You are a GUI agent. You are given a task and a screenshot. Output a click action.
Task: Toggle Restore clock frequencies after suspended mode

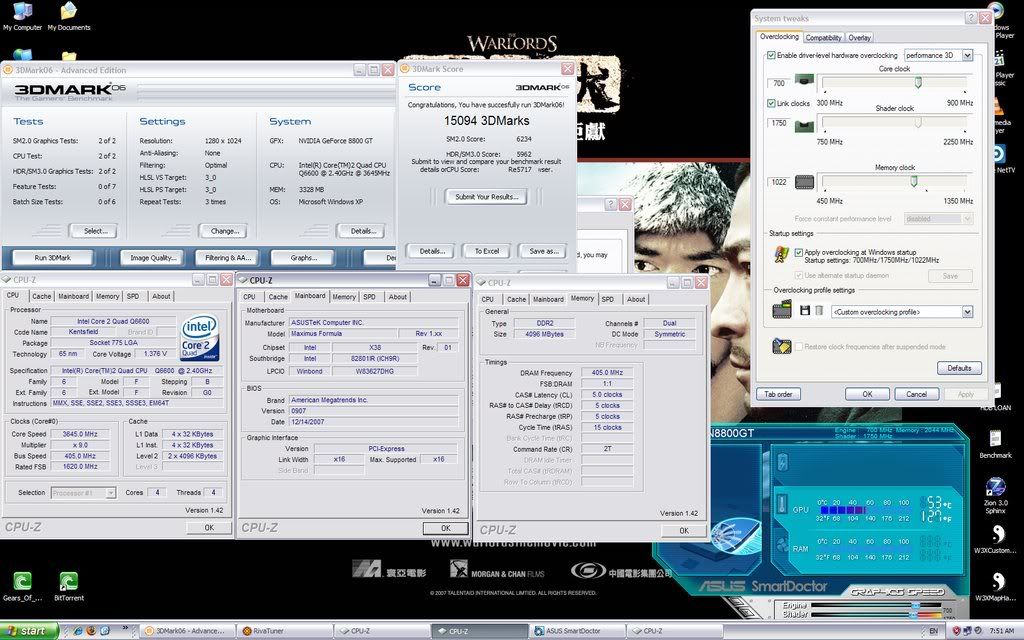pyautogui.click(x=798, y=347)
